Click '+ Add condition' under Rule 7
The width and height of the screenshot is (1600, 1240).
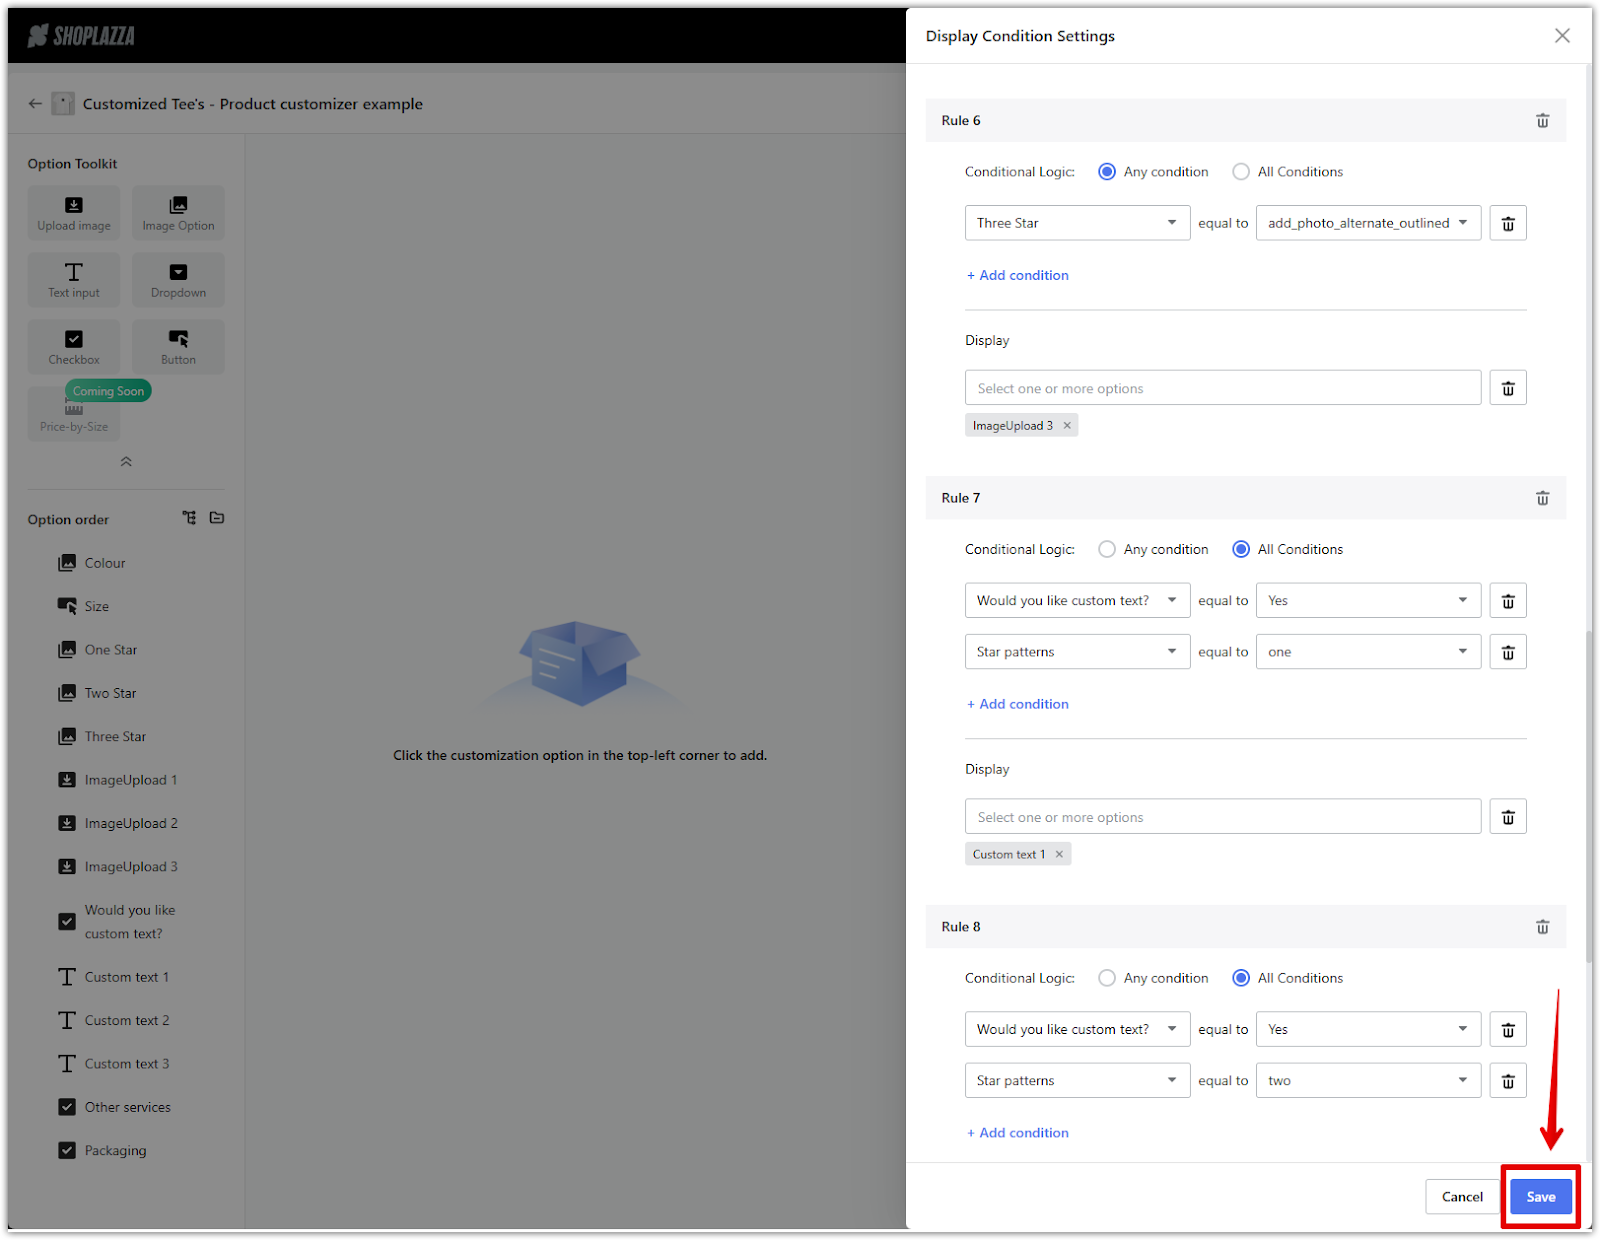(x=1018, y=704)
